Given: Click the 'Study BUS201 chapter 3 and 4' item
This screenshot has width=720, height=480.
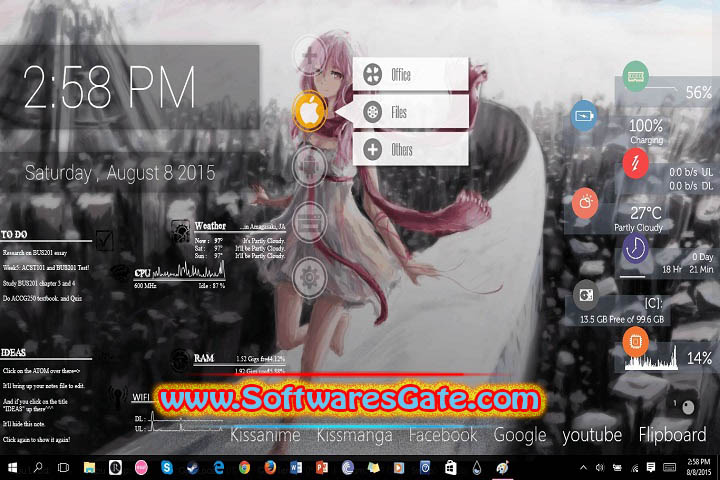Looking at the screenshot, I should 39,283.
